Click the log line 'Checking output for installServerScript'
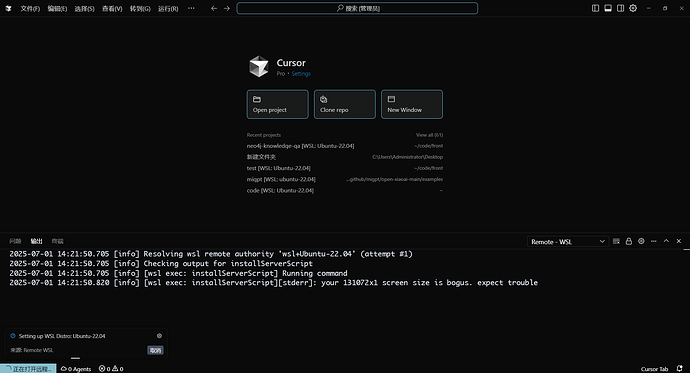This screenshot has height=373, width=690. [161, 263]
